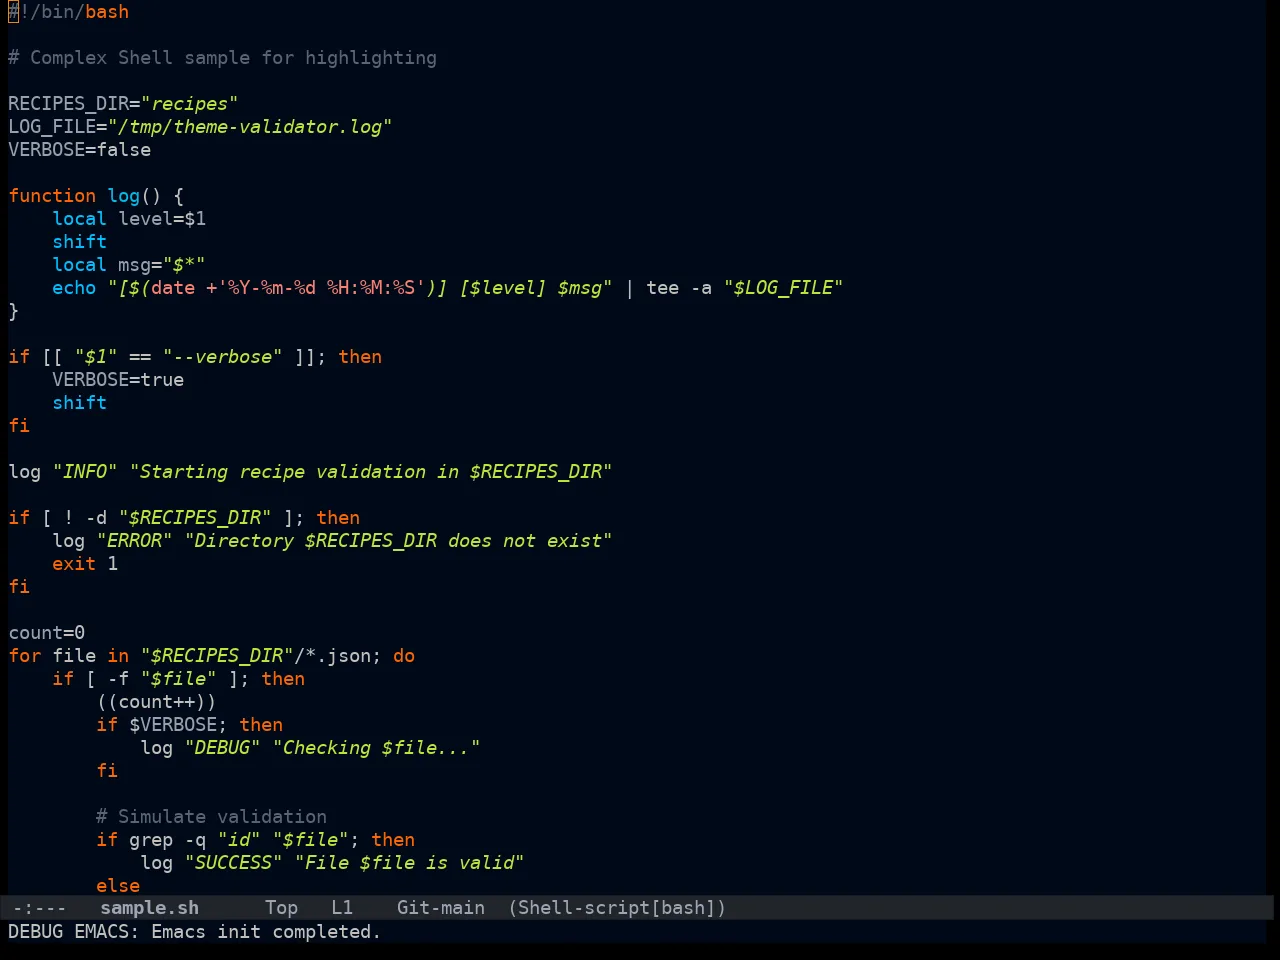
Task: Click the VERBOSE=true assignment
Action: [x=118, y=380]
